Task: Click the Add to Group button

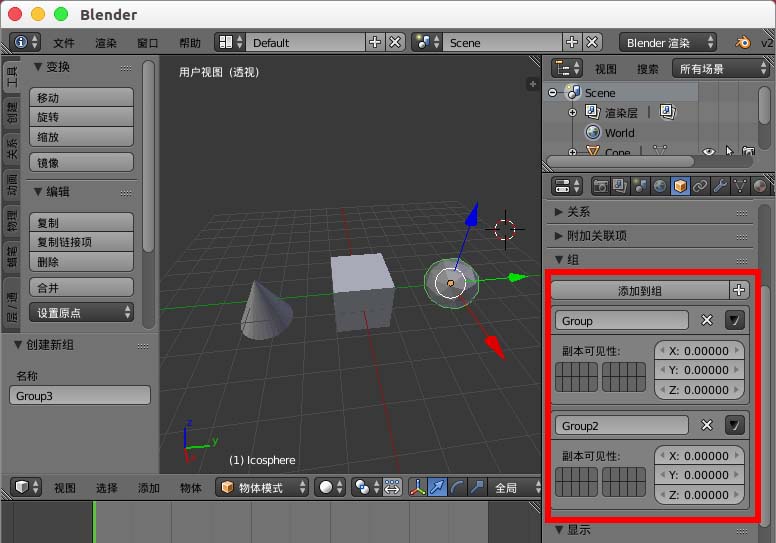Action: click(640, 290)
